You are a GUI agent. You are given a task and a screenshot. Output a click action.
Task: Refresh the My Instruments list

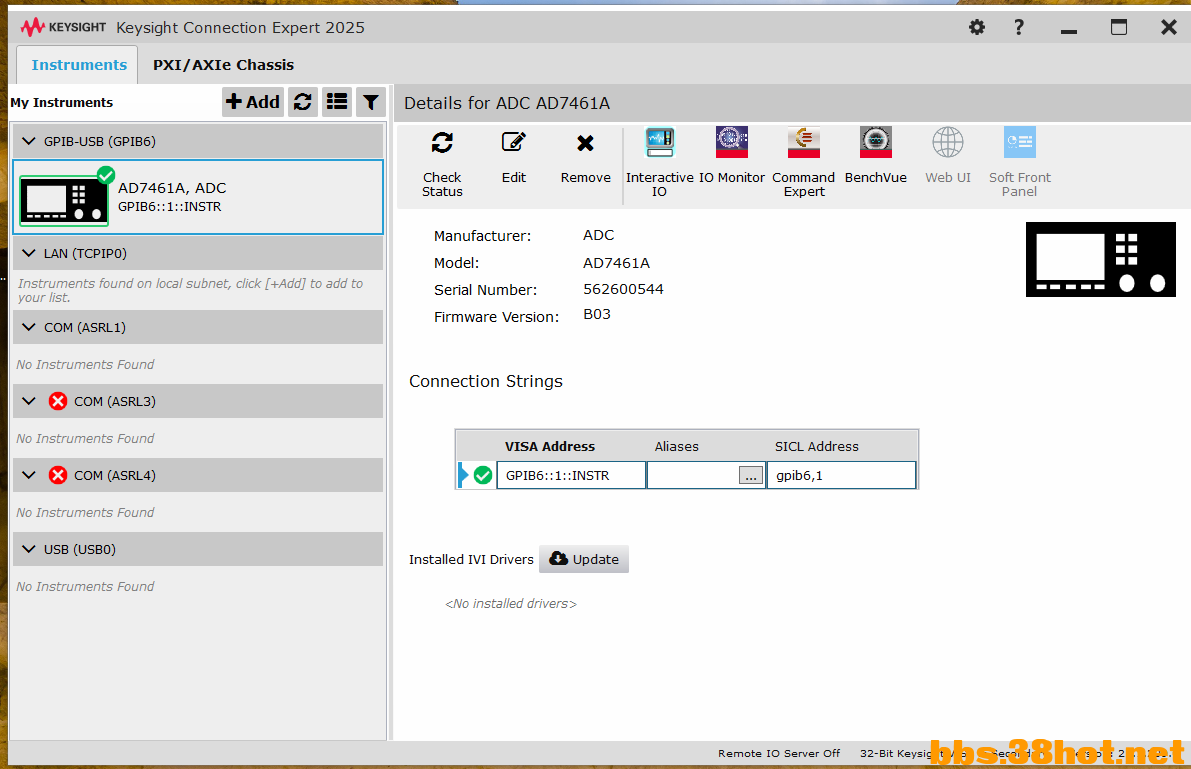[303, 102]
